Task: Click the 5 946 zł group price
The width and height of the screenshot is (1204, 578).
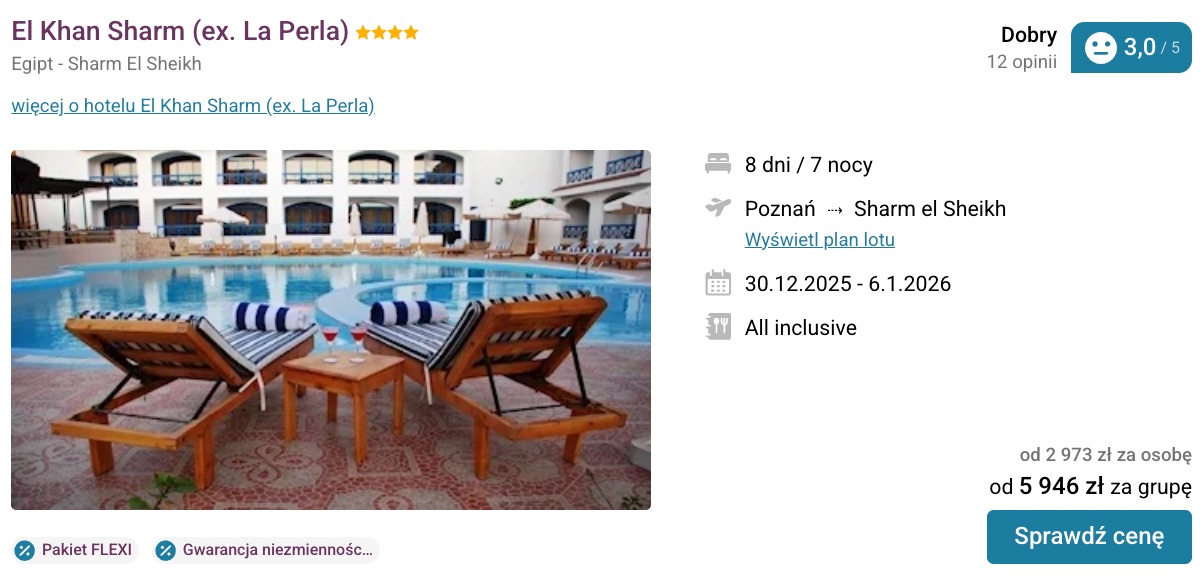Action: coord(1067,487)
